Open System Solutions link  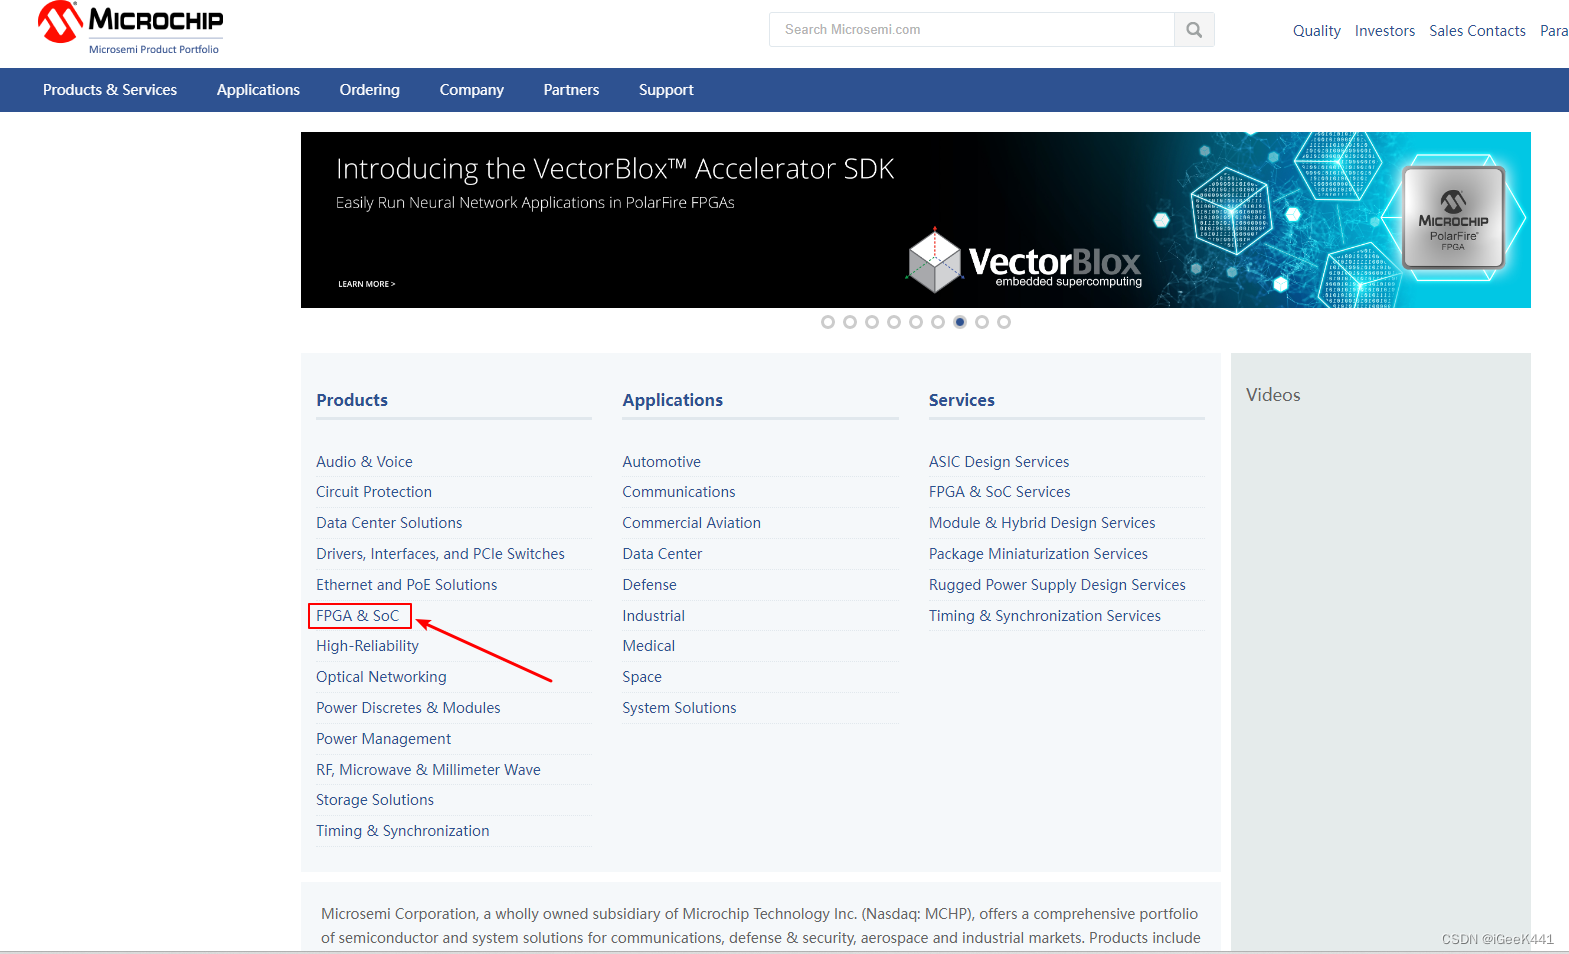pyautogui.click(x=679, y=708)
